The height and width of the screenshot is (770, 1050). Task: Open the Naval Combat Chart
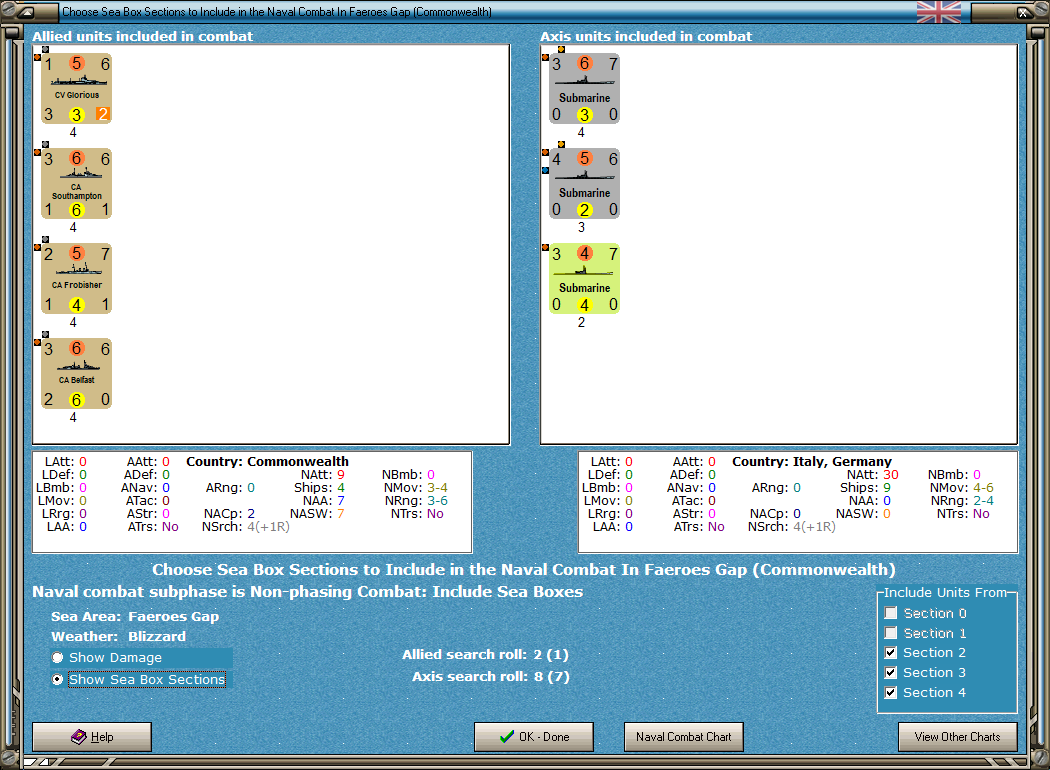coord(684,737)
